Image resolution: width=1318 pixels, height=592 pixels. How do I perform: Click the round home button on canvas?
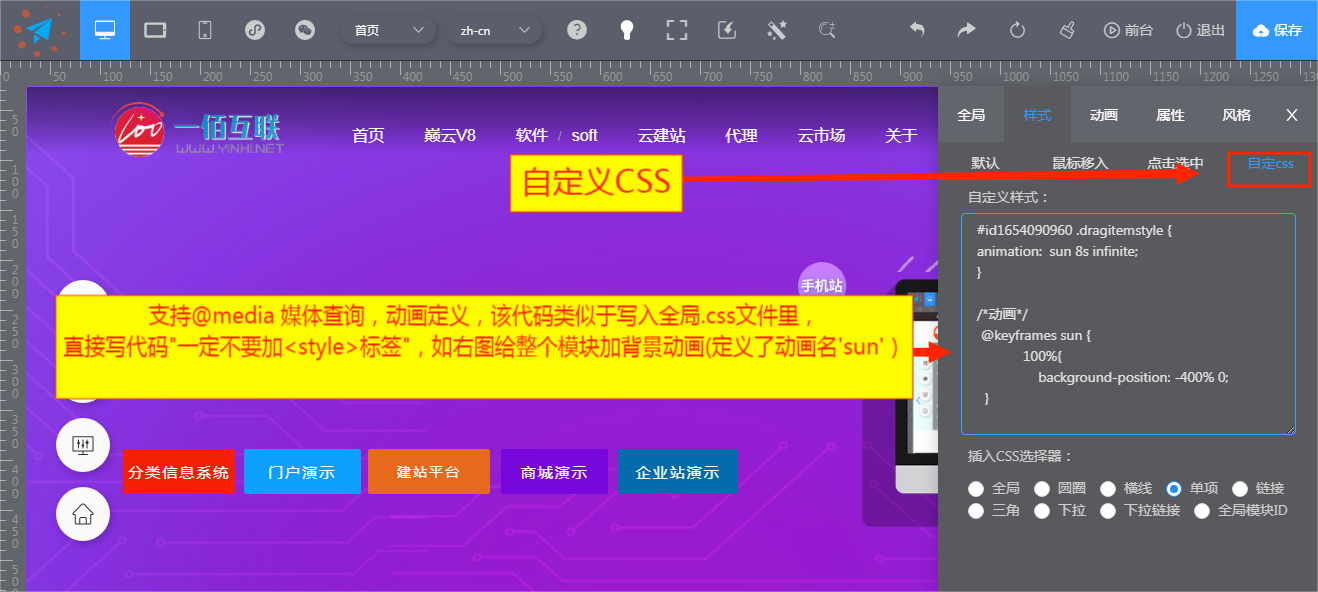pyautogui.click(x=83, y=514)
